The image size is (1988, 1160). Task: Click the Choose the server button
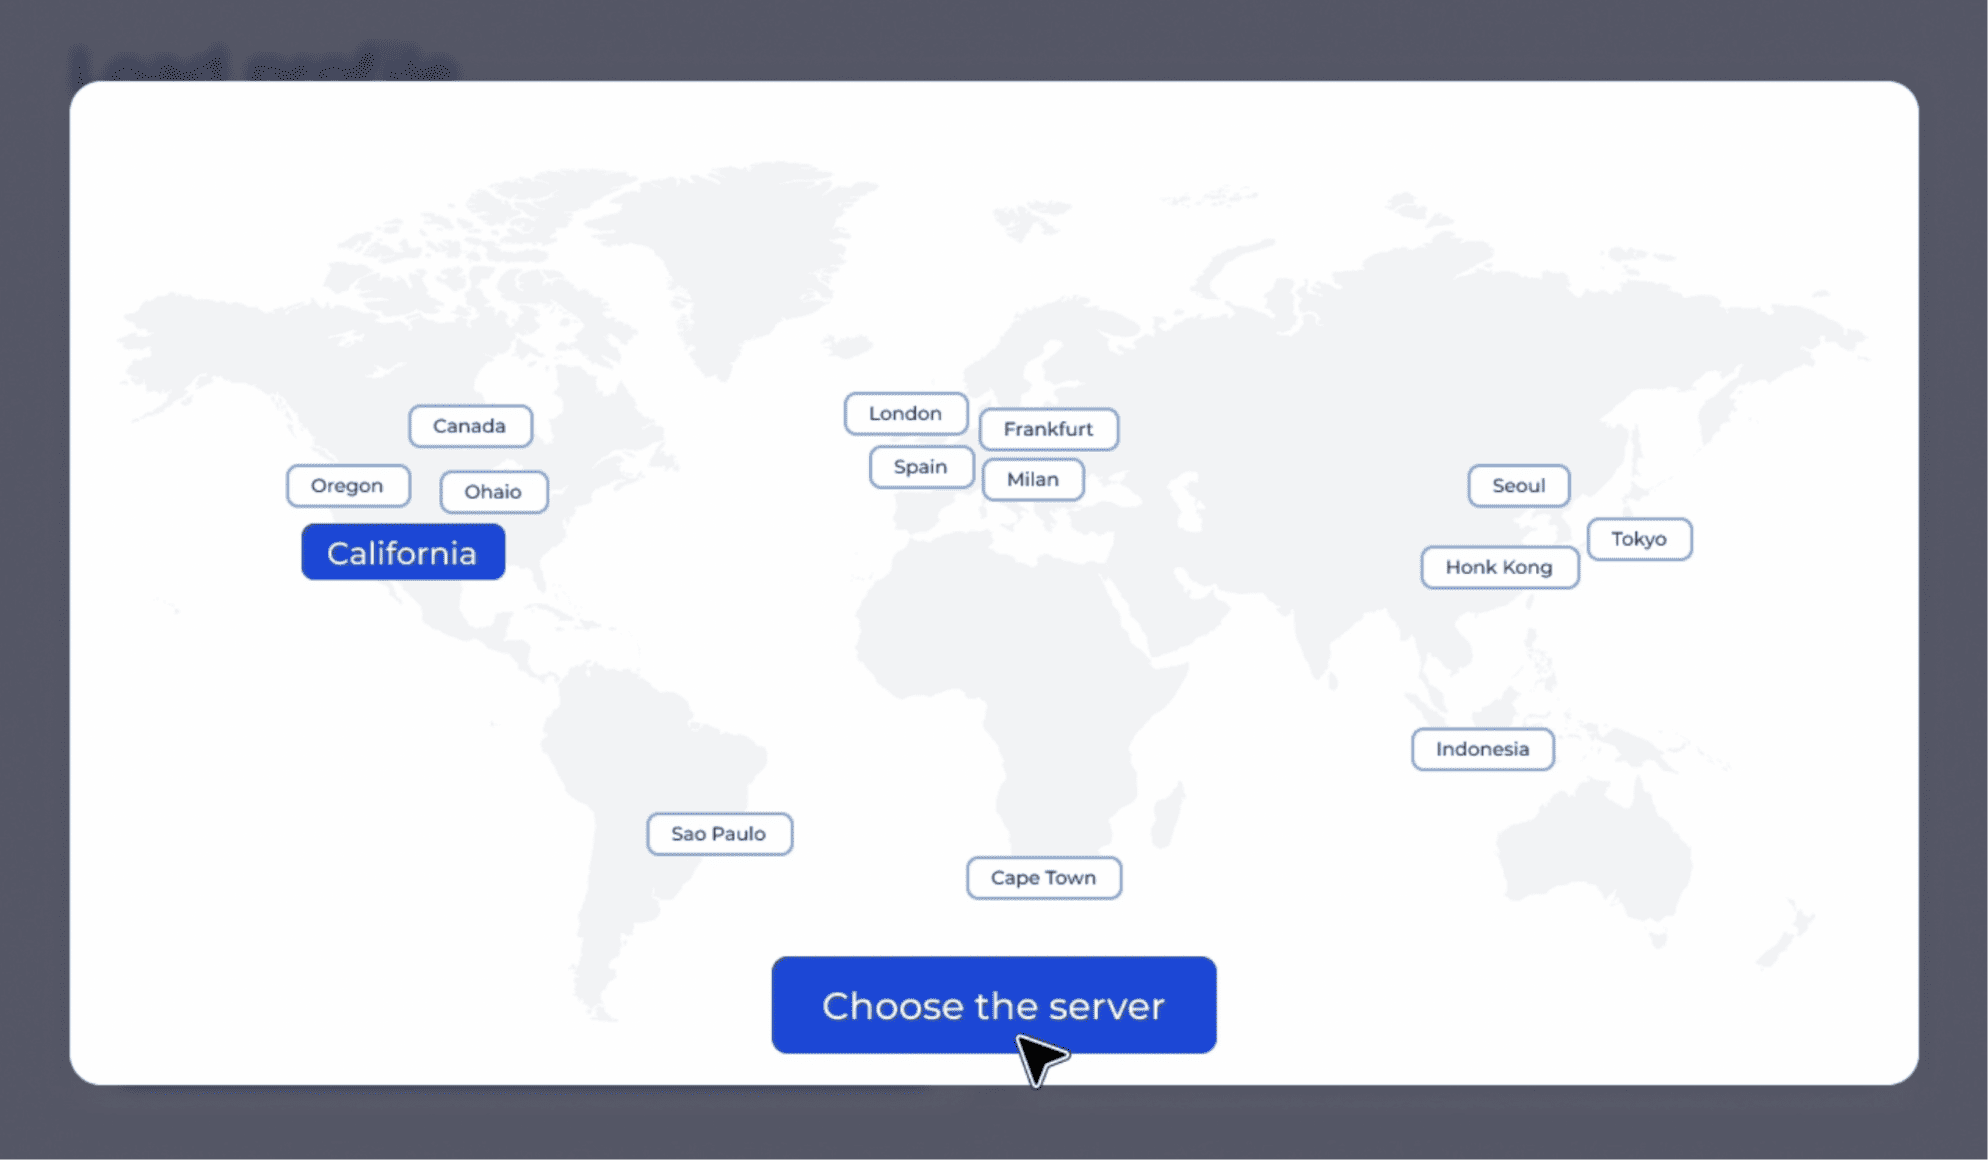point(994,1004)
